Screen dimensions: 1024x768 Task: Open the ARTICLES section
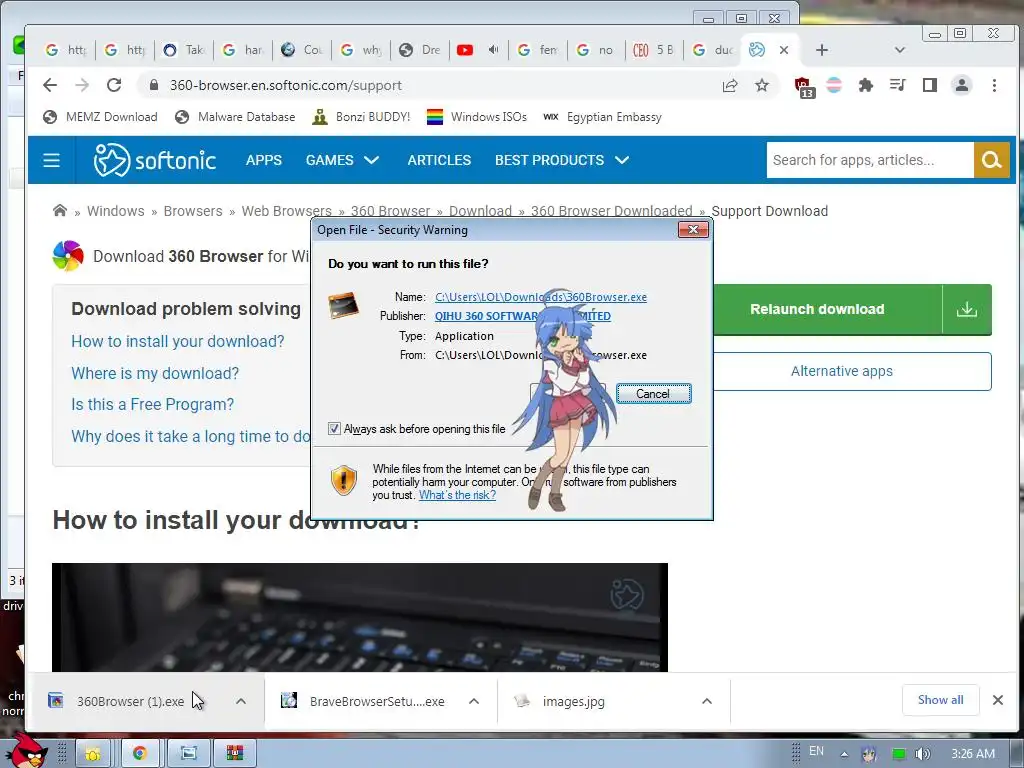[439, 160]
